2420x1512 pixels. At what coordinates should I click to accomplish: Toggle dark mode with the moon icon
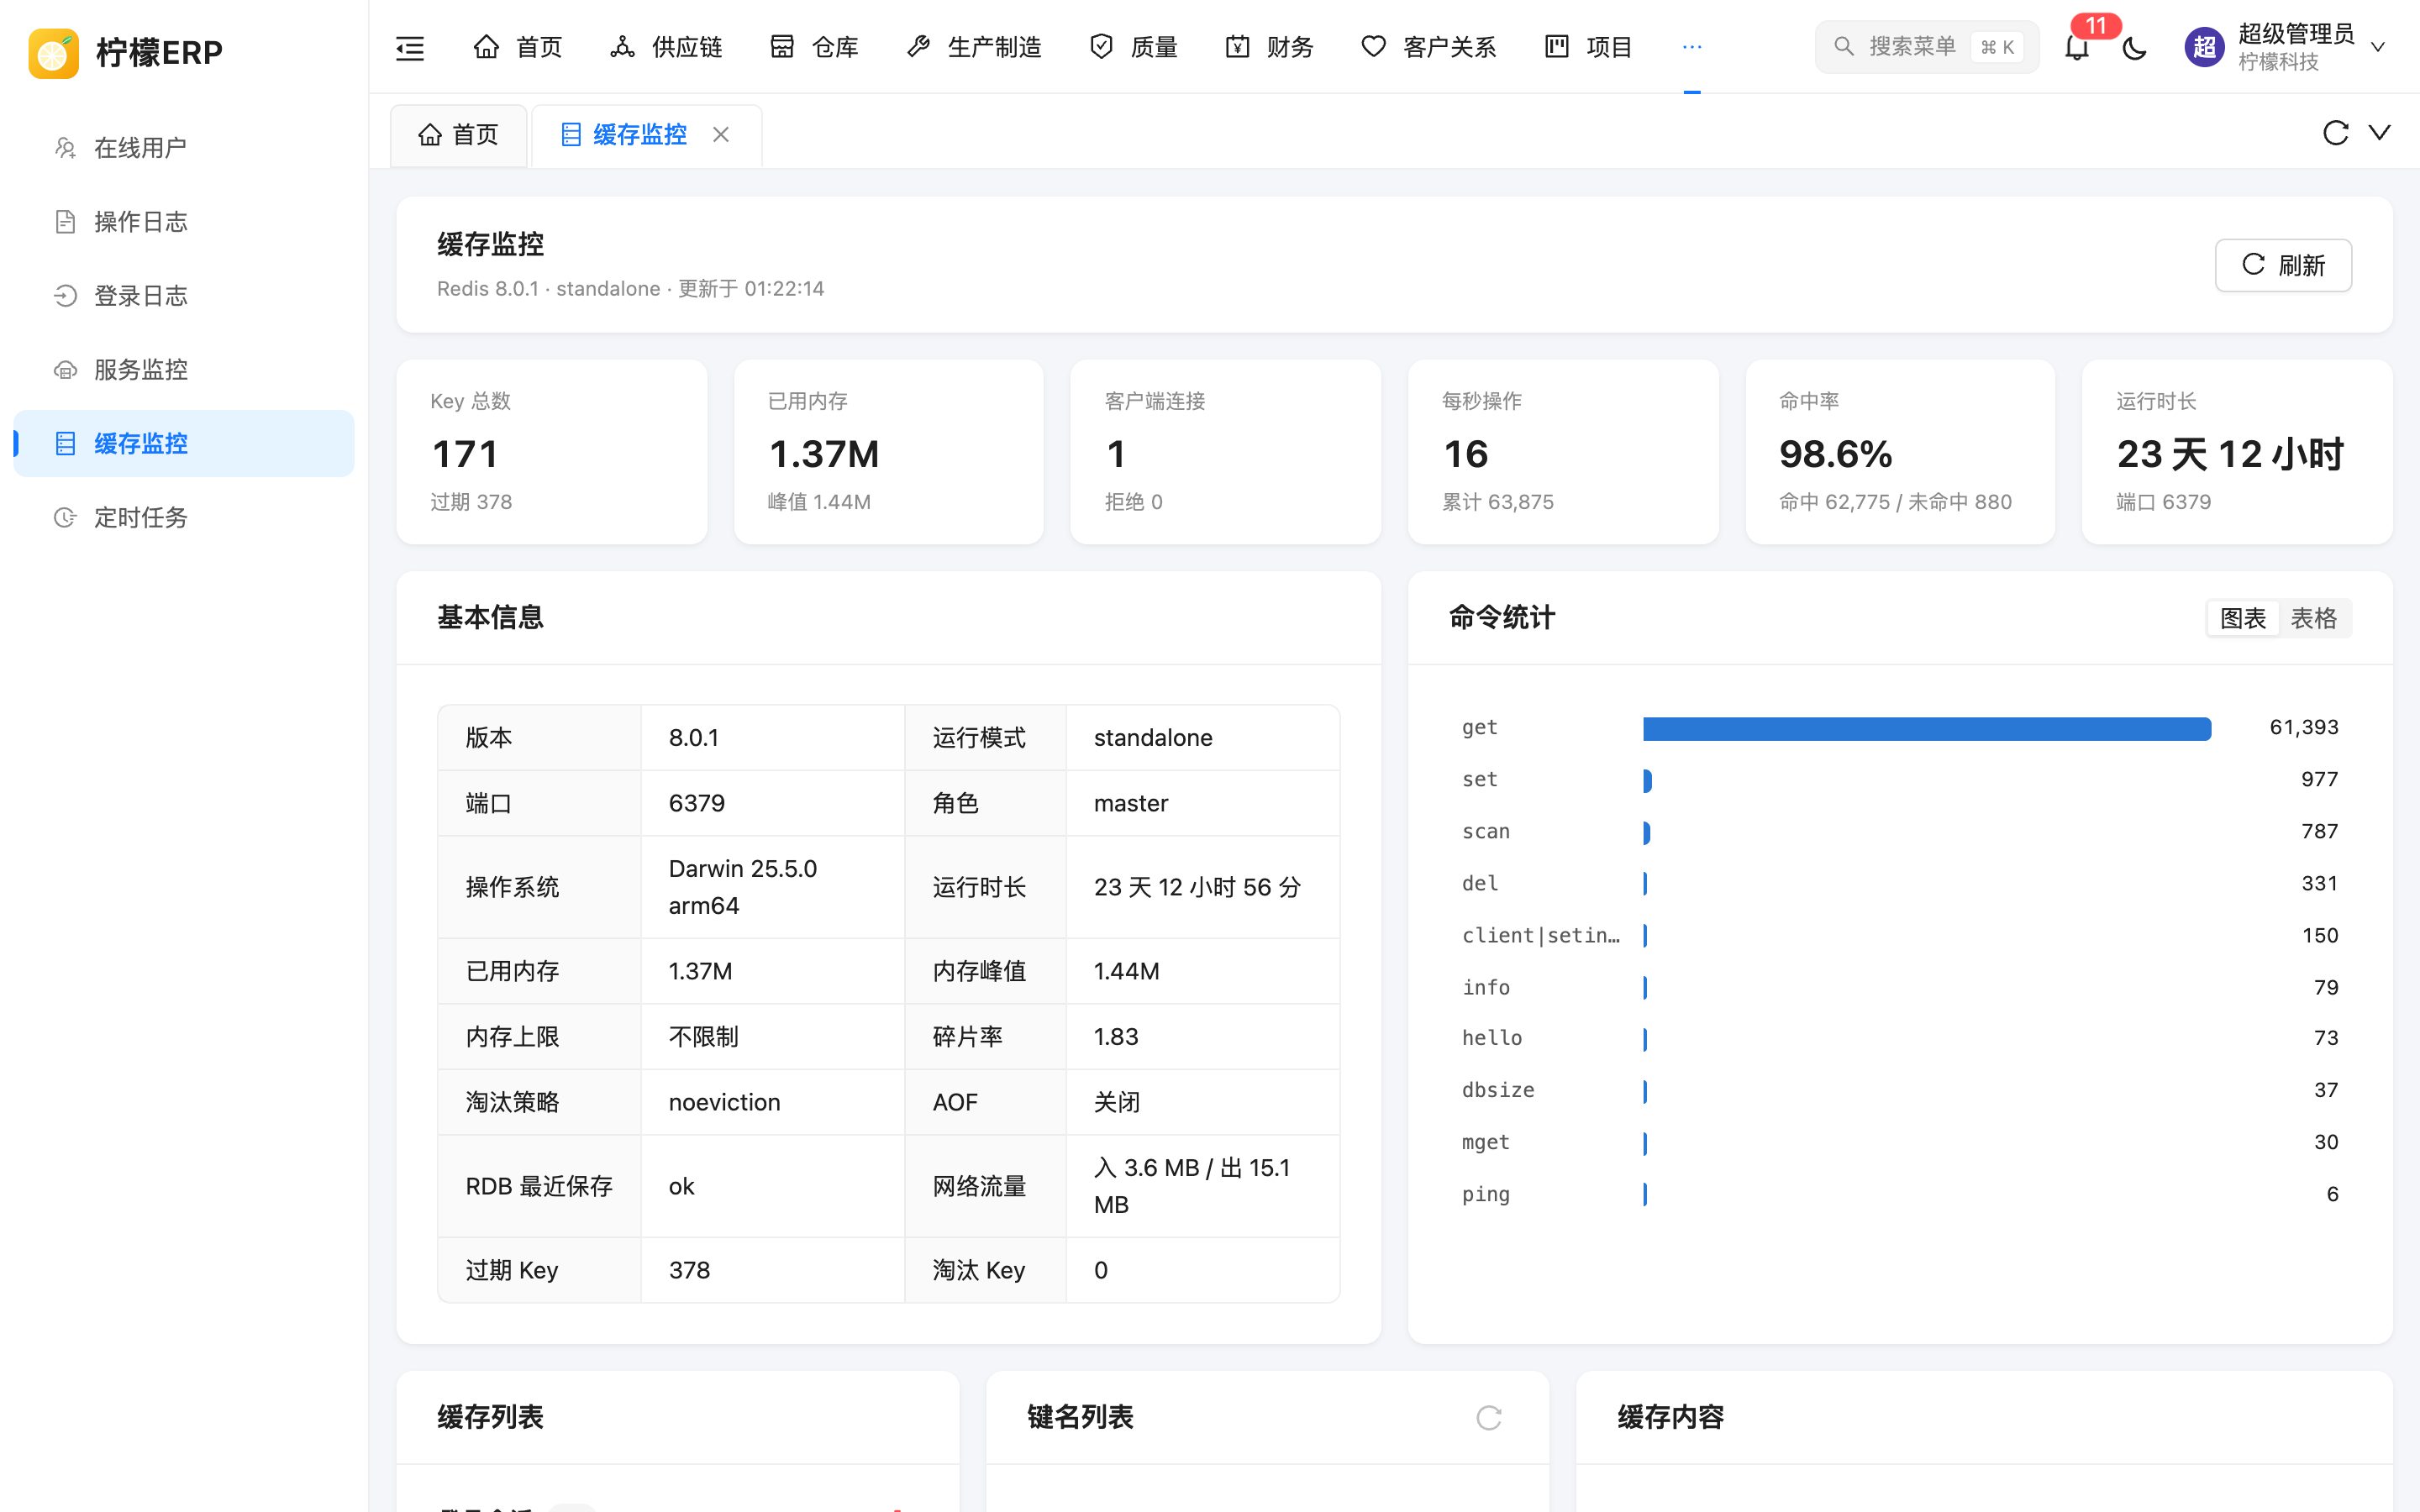click(2134, 47)
